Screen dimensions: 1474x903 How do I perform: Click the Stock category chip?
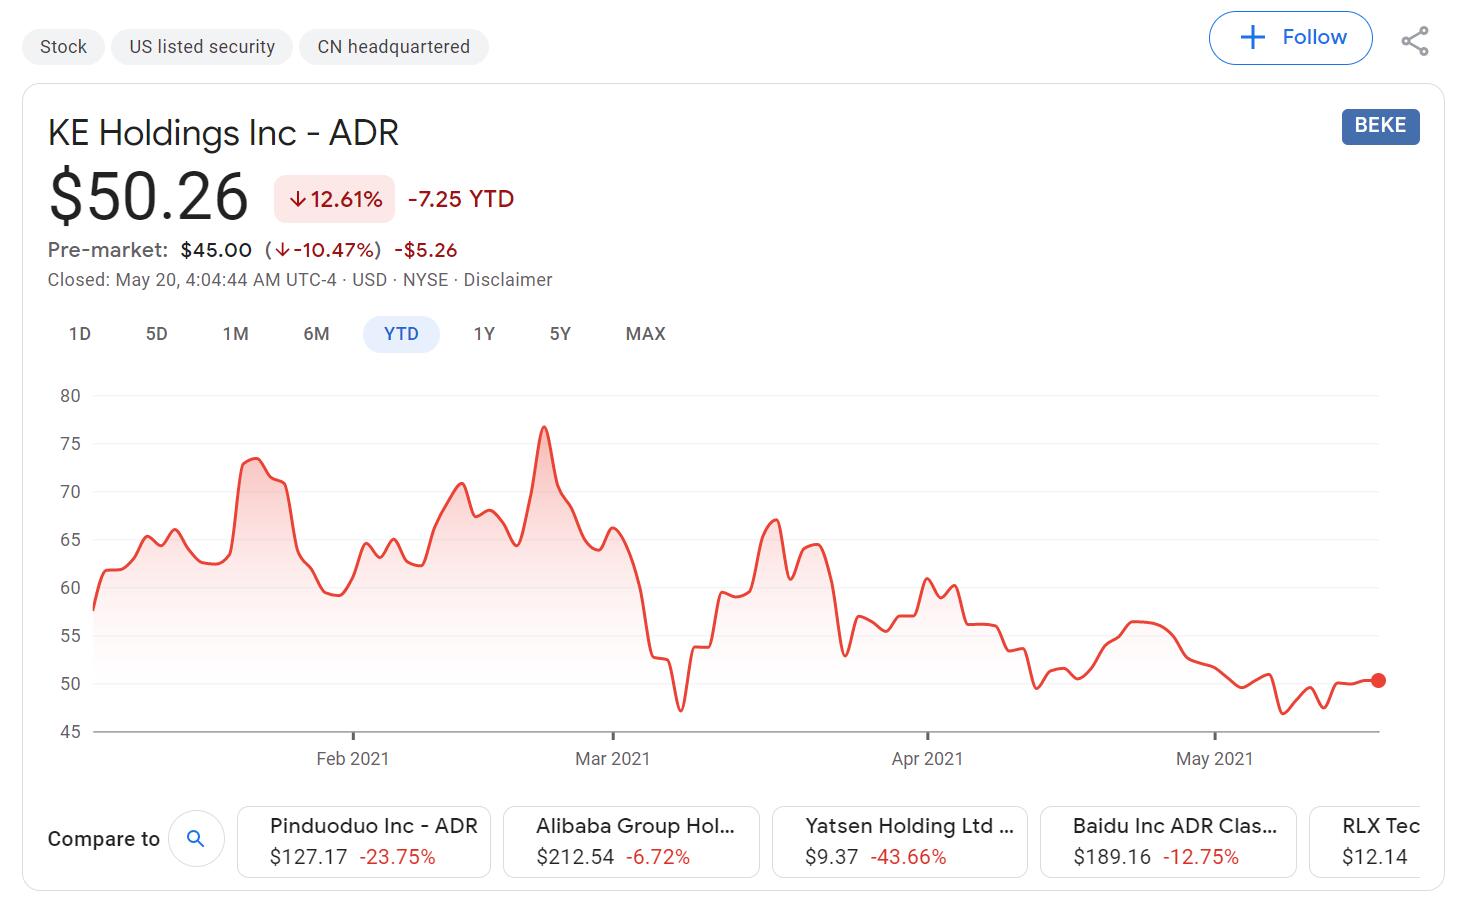pyautogui.click(x=63, y=47)
